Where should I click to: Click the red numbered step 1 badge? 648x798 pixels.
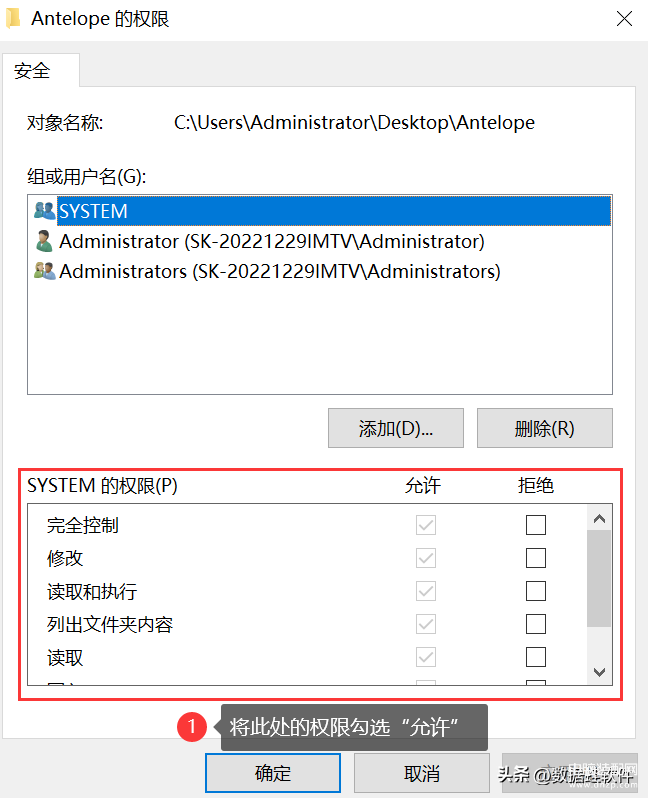coord(192,726)
